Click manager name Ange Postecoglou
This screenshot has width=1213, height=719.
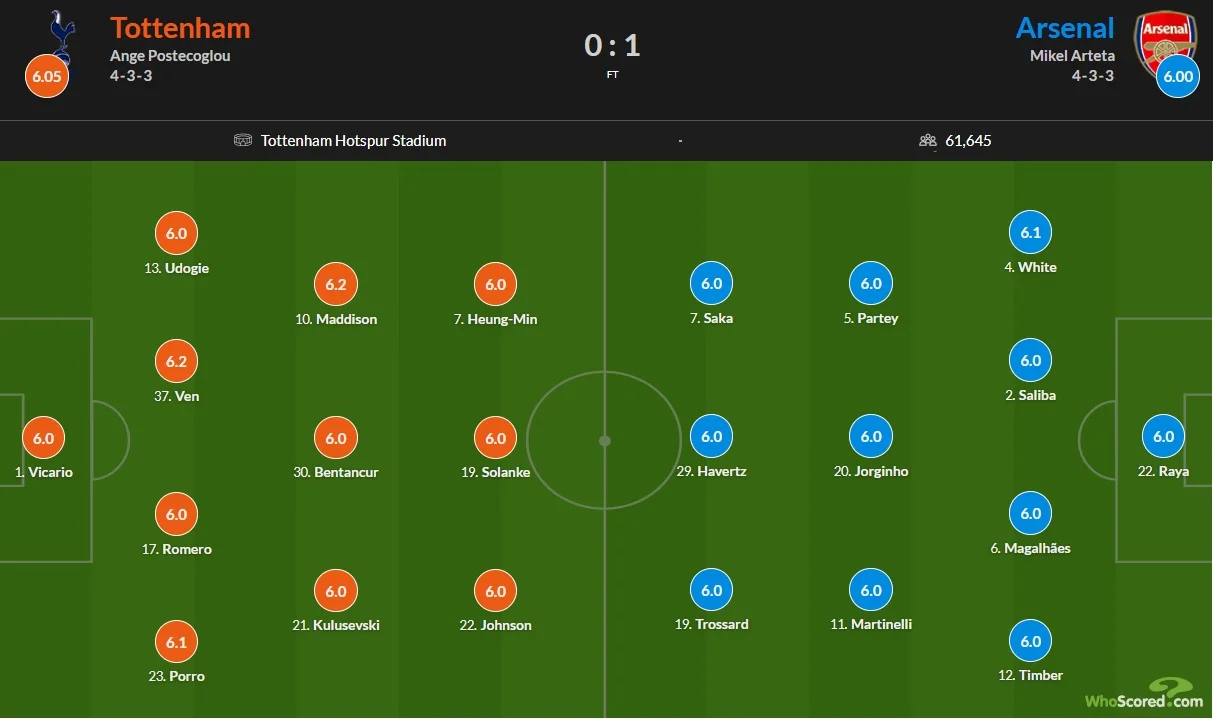click(x=170, y=56)
